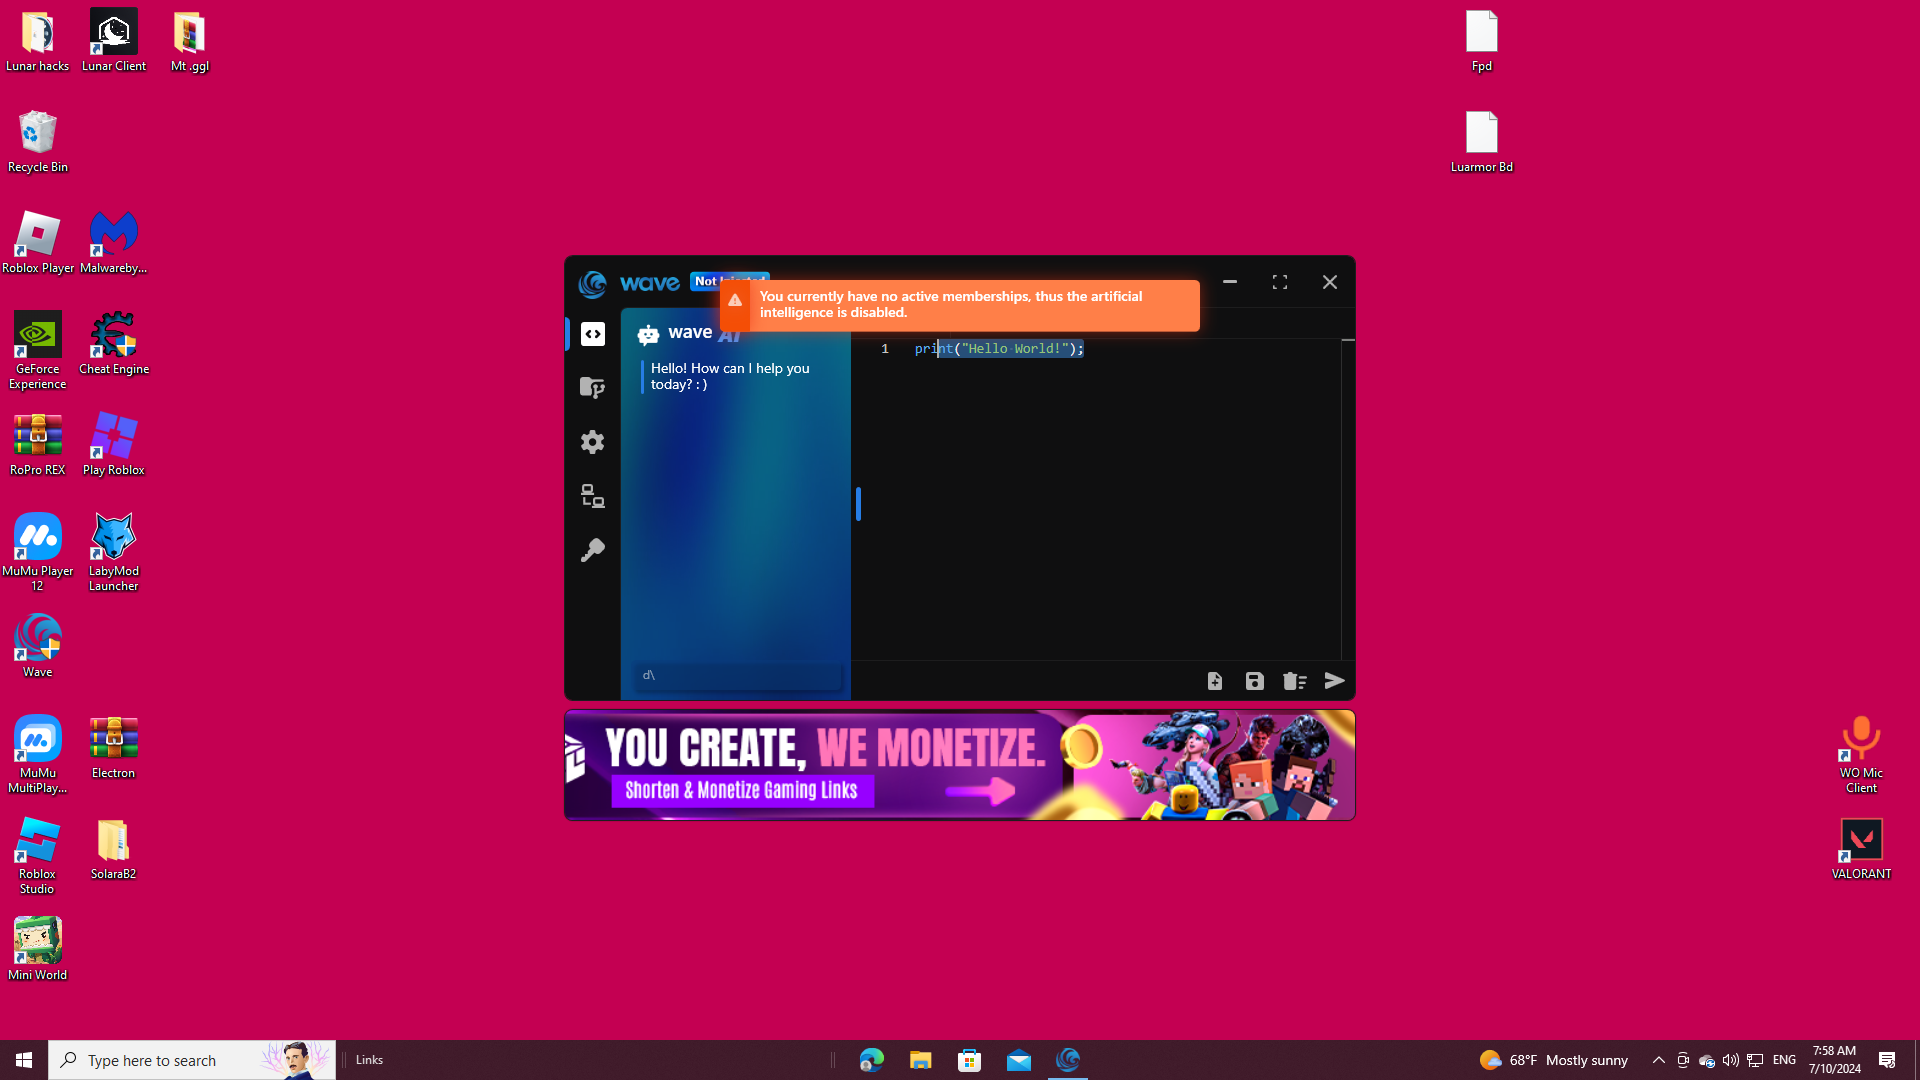Toggle fullscreen for the Wave window
Screen dimensions: 1920x1080
click(x=1280, y=283)
